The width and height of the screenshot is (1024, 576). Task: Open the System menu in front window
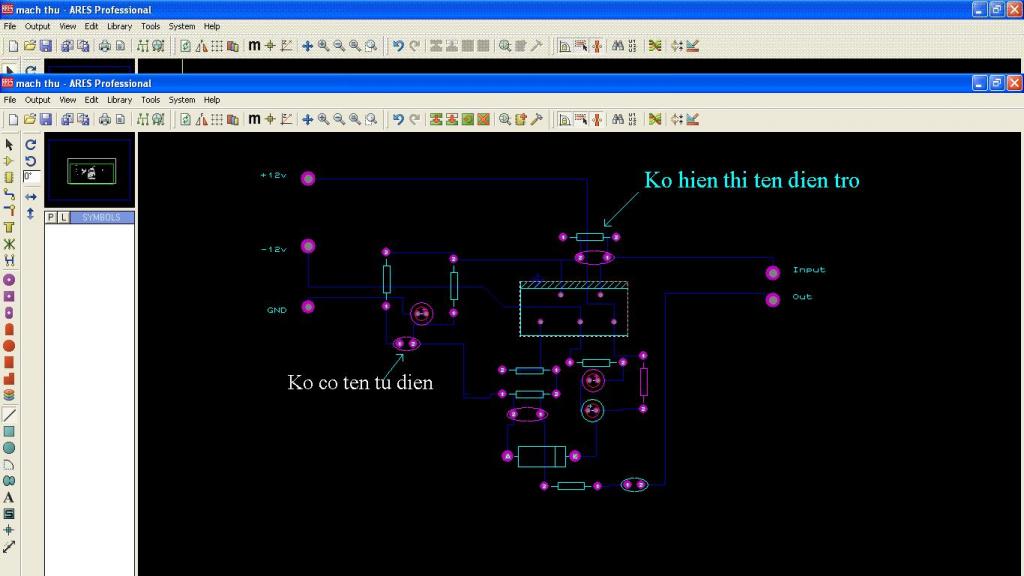coord(182,100)
